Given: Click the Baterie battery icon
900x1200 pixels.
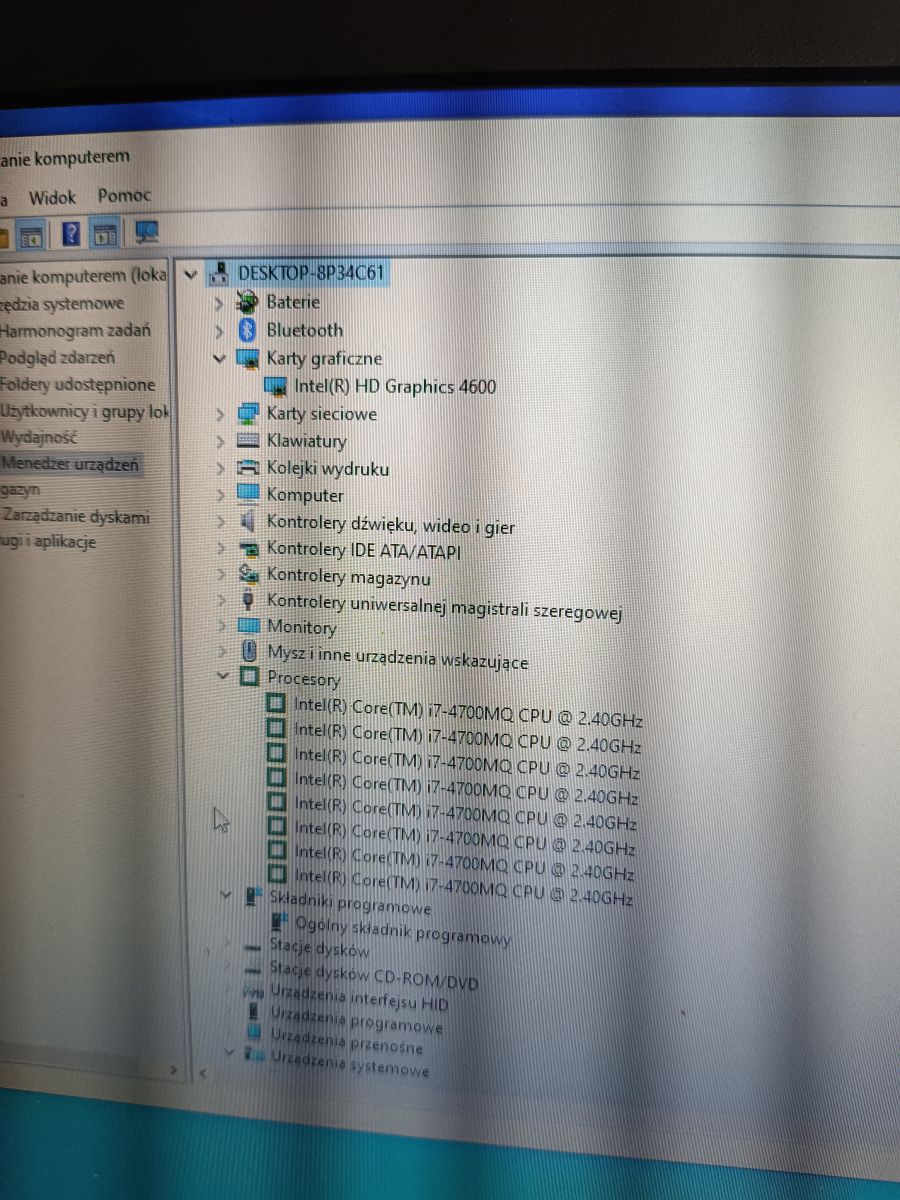Looking at the screenshot, I should click(x=247, y=301).
